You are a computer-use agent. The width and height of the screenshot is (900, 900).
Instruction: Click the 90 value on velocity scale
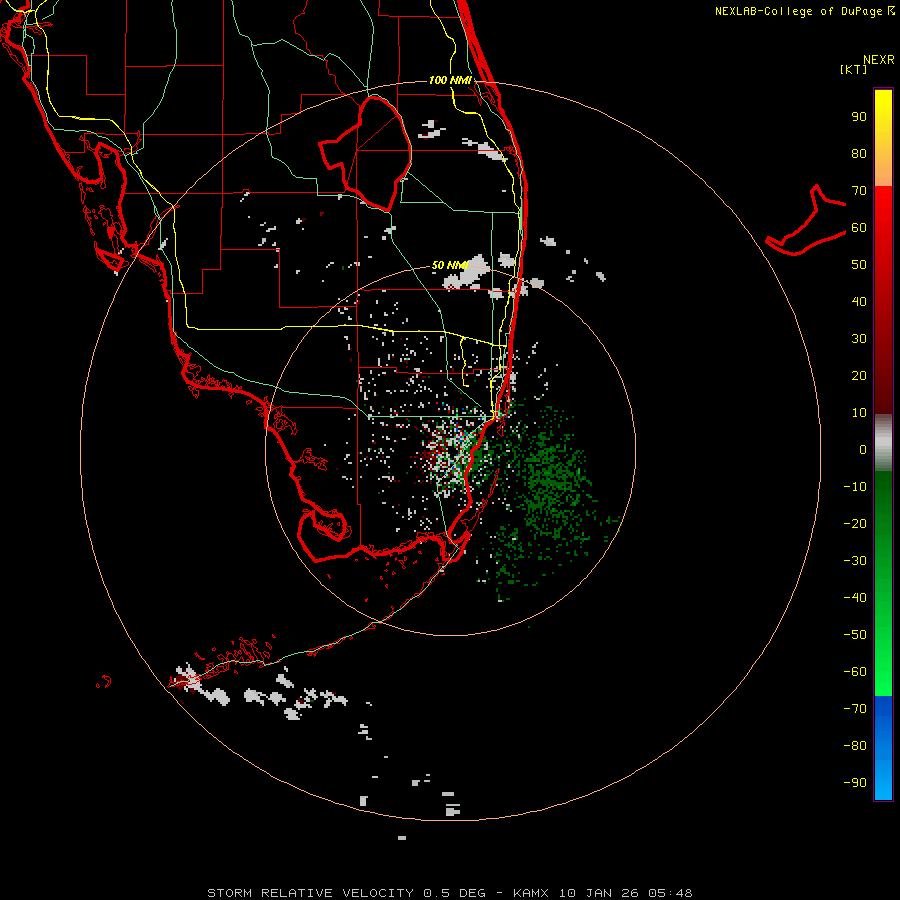click(859, 117)
